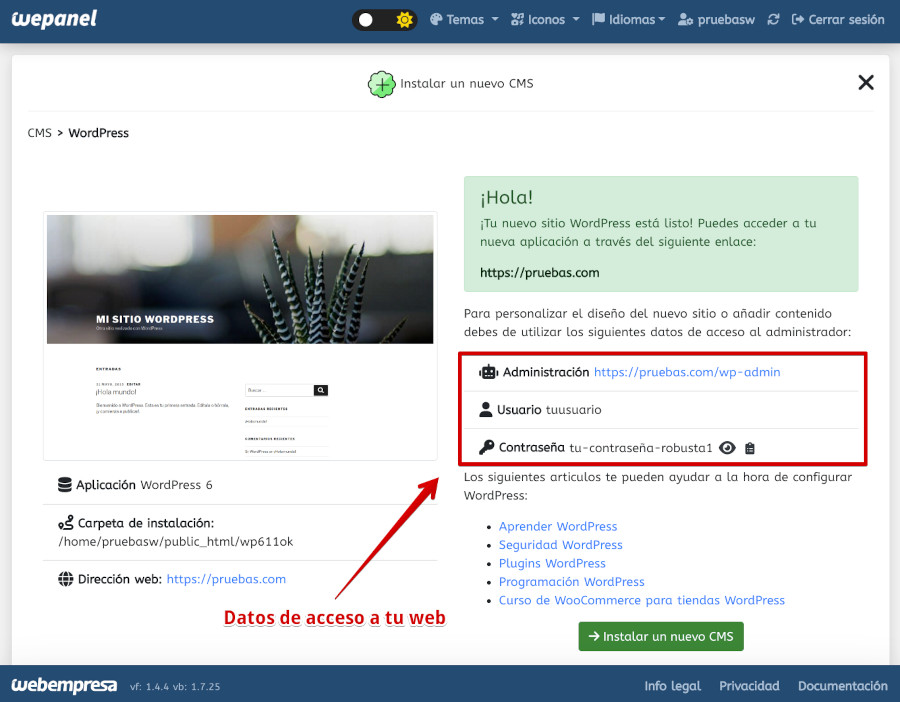Open Plugins WordPress article

[552, 563]
